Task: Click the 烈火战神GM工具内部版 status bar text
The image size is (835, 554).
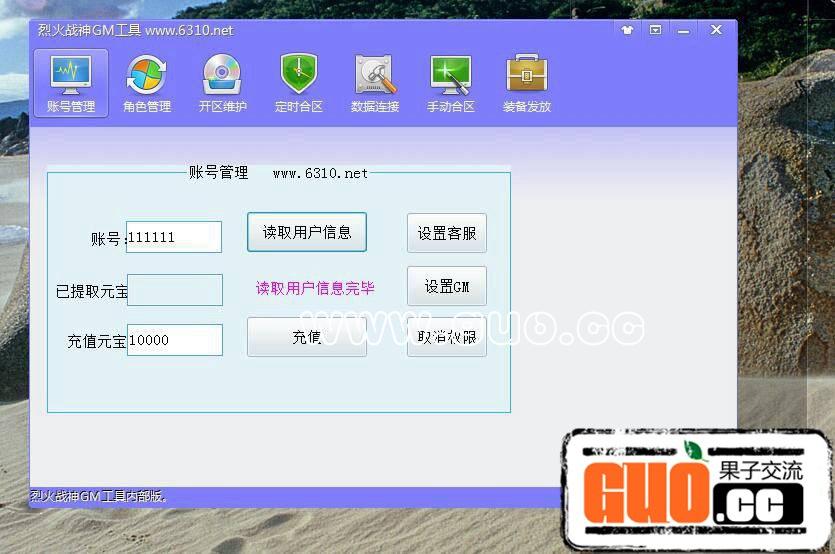Action: [x=98, y=496]
